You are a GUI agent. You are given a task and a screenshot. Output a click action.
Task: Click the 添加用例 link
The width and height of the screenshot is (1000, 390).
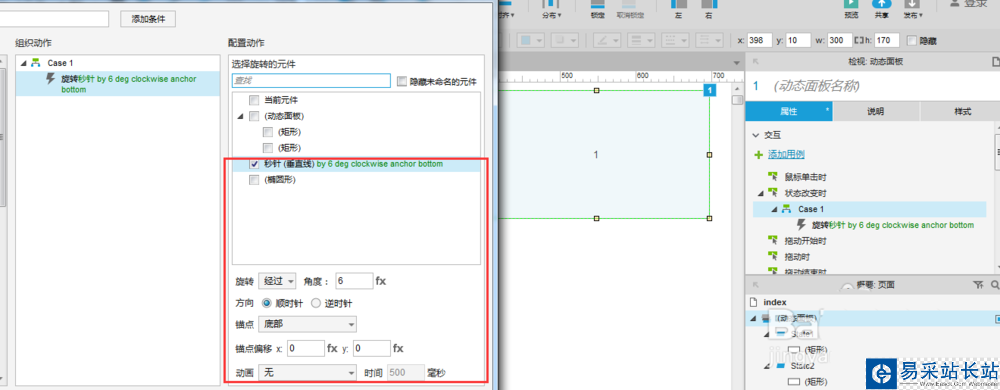[x=786, y=155]
